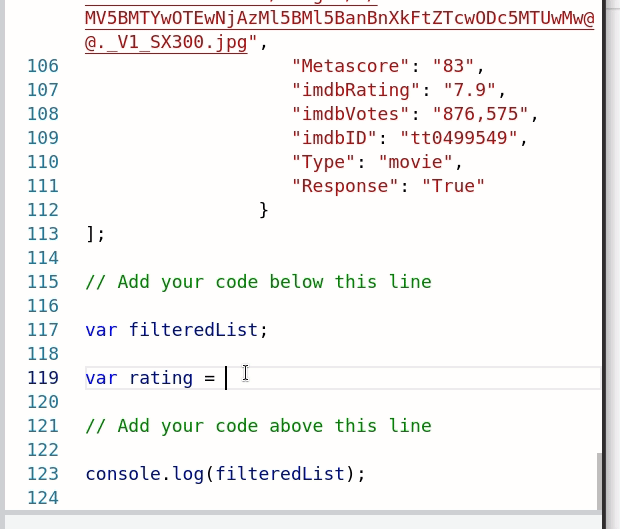Click the closing brace on line 112

click(x=264, y=210)
